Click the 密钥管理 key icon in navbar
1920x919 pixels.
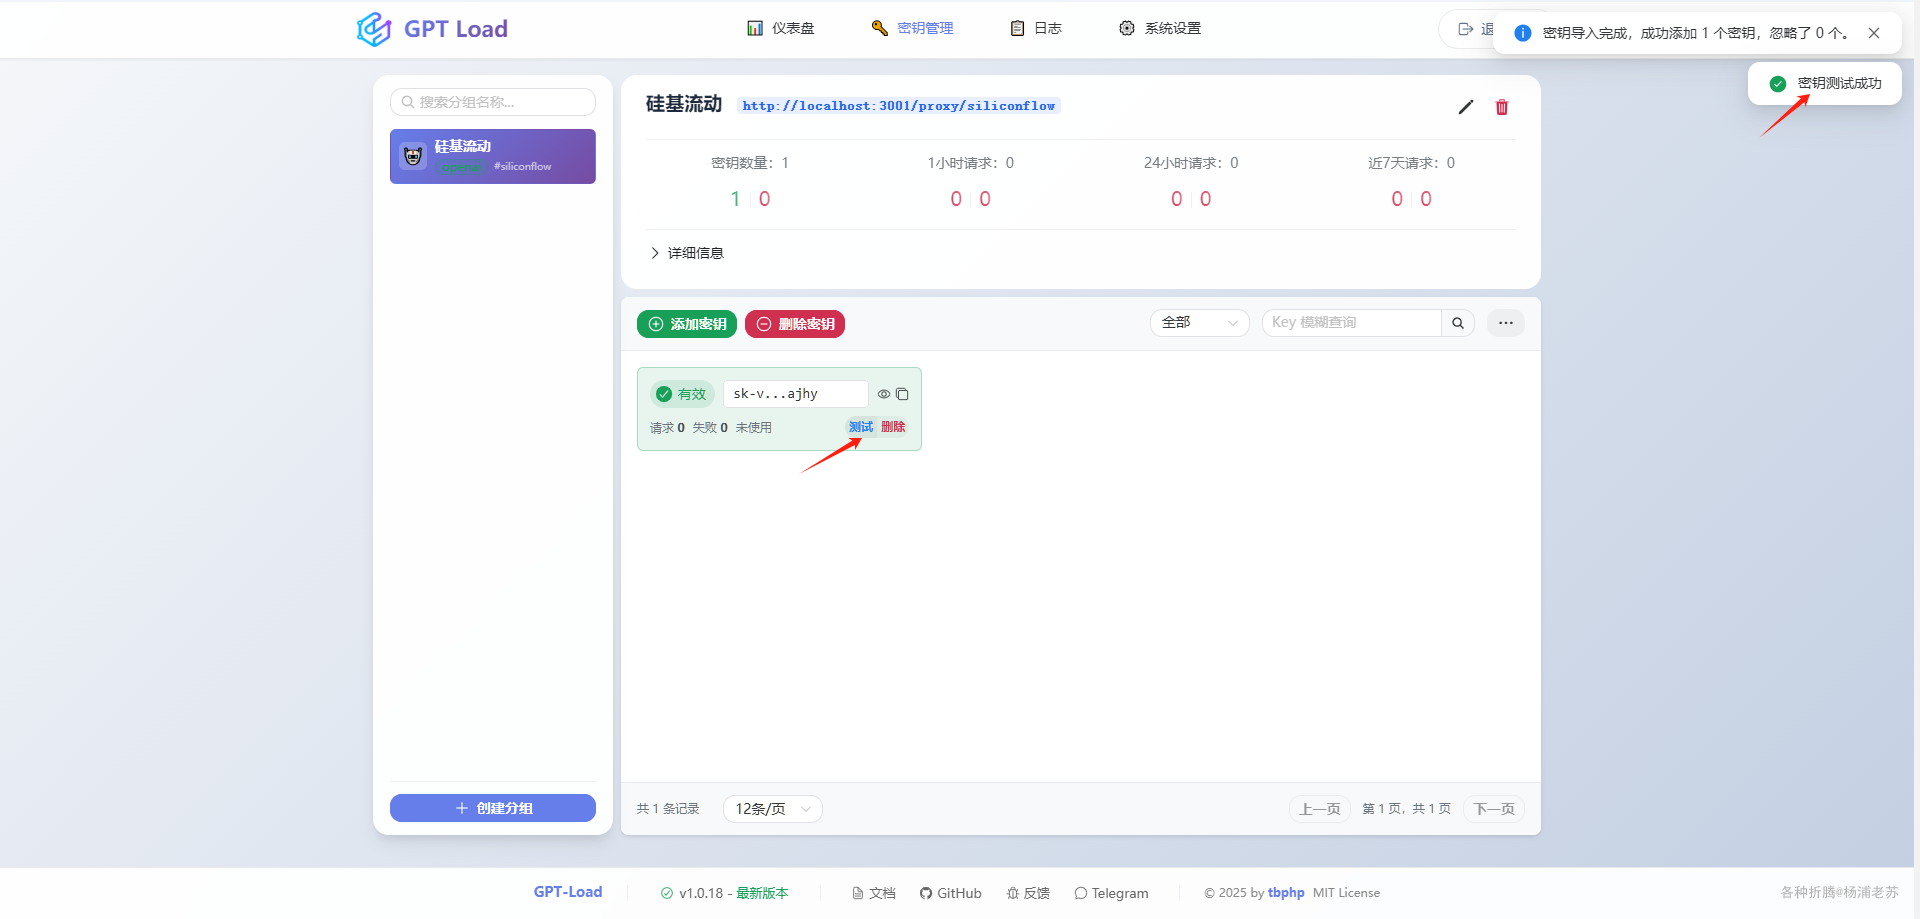pos(879,28)
